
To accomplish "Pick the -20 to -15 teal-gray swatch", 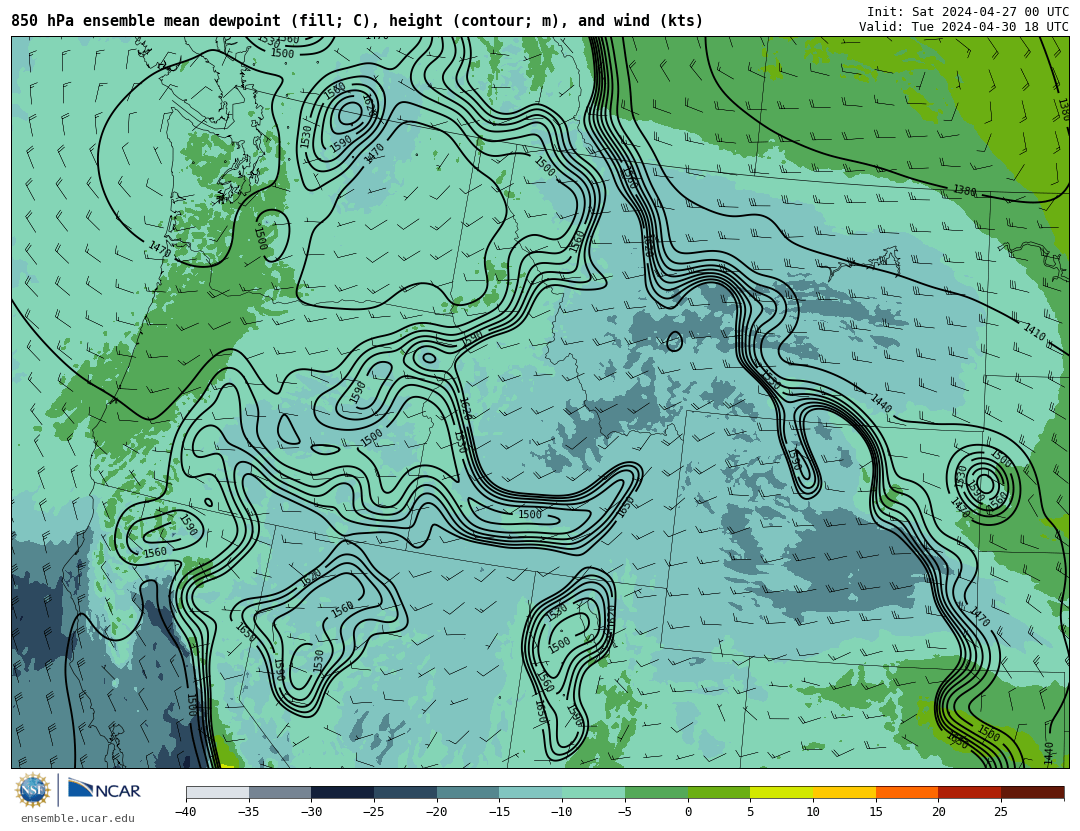I will 468,792.
